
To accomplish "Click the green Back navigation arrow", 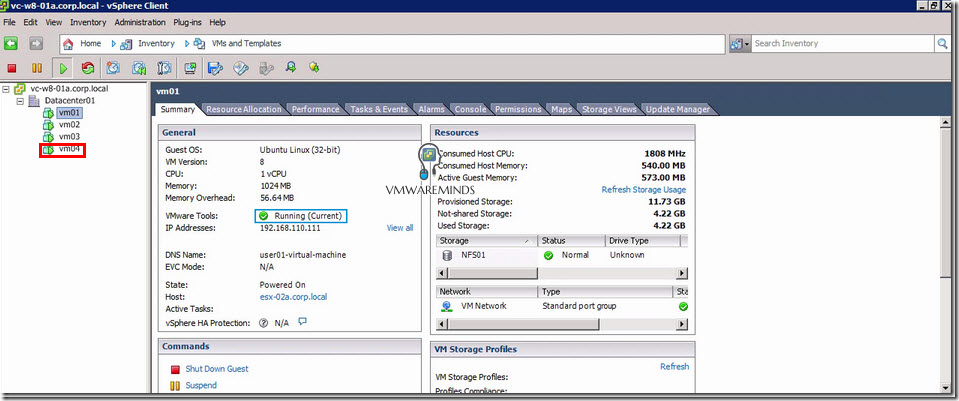I will 11,44.
